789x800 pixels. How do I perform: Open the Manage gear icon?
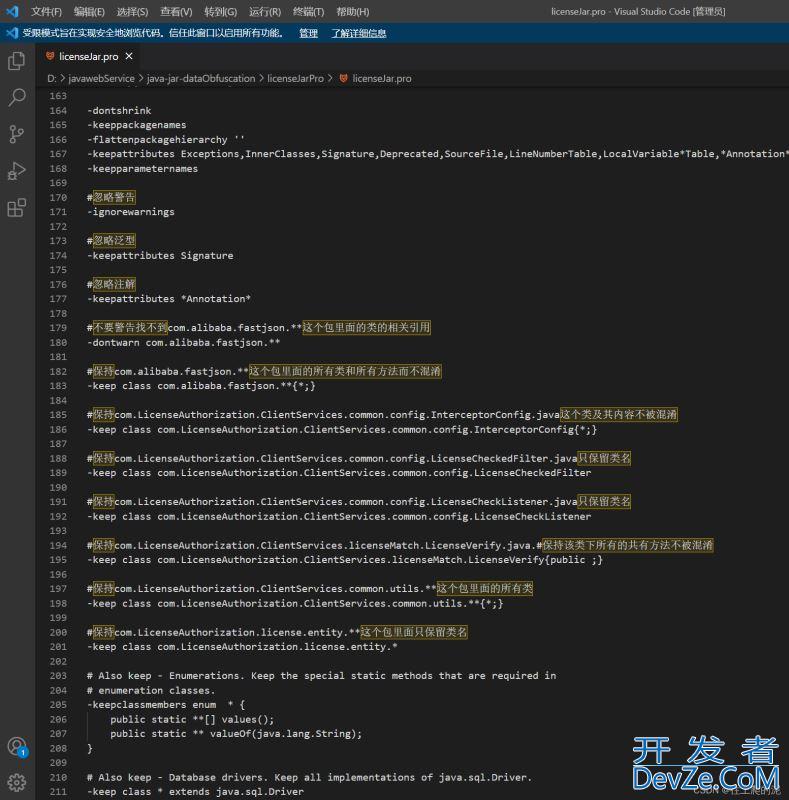(16, 782)
